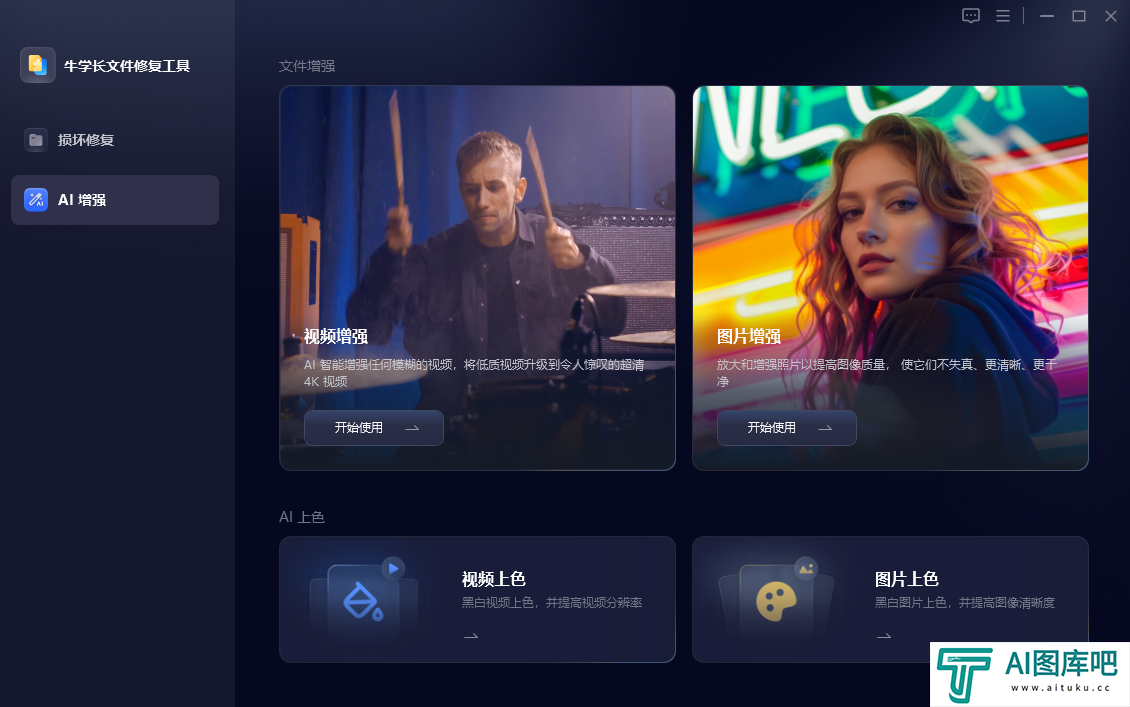The height and width of the screenshot is (707, 1130).
Task: Click the AI图库吧 watermark logo
Action: point(1030,674)
